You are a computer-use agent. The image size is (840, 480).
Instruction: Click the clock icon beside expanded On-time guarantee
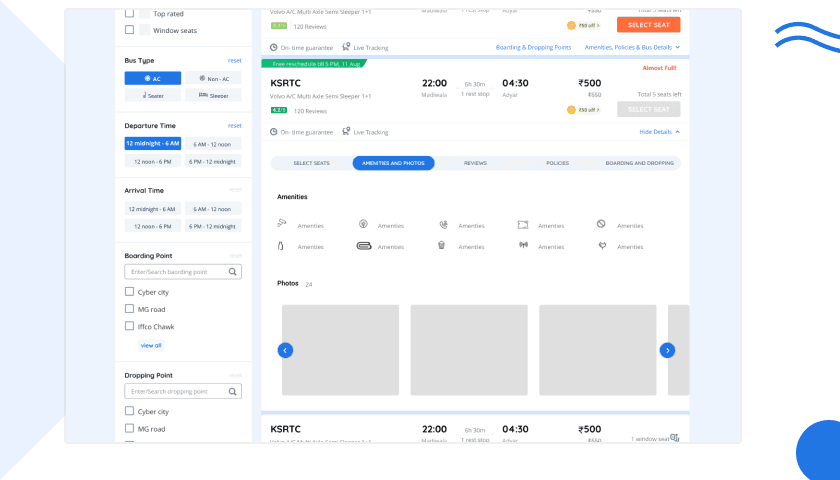click(273, 132)
